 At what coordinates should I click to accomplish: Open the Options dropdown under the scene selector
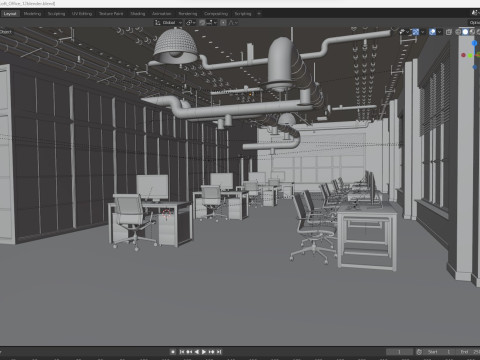tap(474, 23)
